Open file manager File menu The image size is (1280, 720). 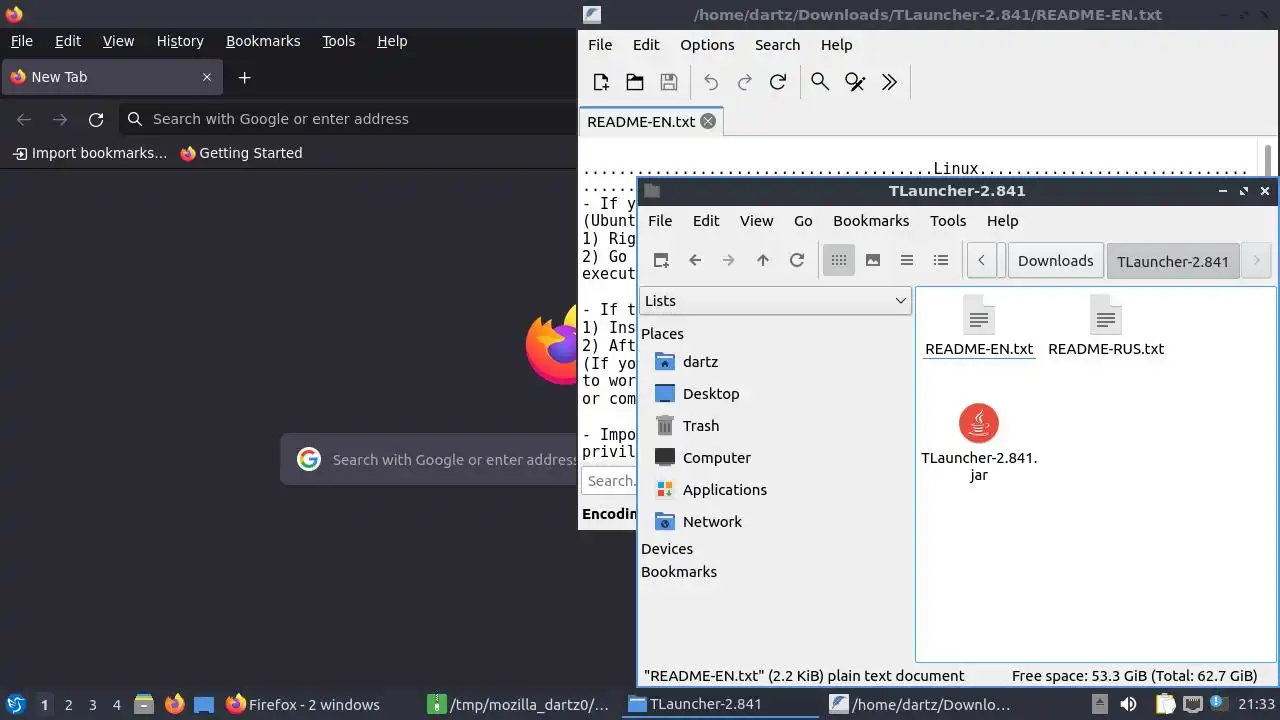pyautogui.click(x=660, y=221)
